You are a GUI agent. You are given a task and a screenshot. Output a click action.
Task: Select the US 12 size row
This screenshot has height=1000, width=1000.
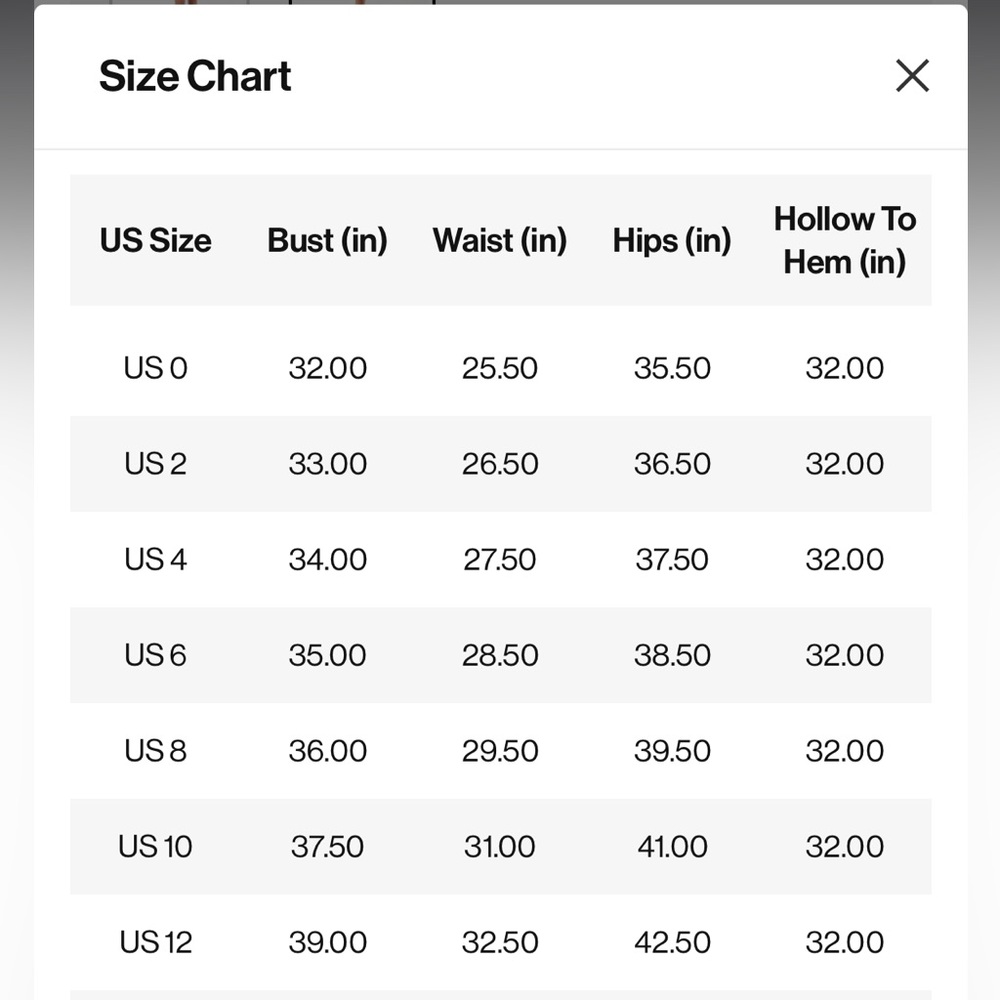(x=501, y=942)
